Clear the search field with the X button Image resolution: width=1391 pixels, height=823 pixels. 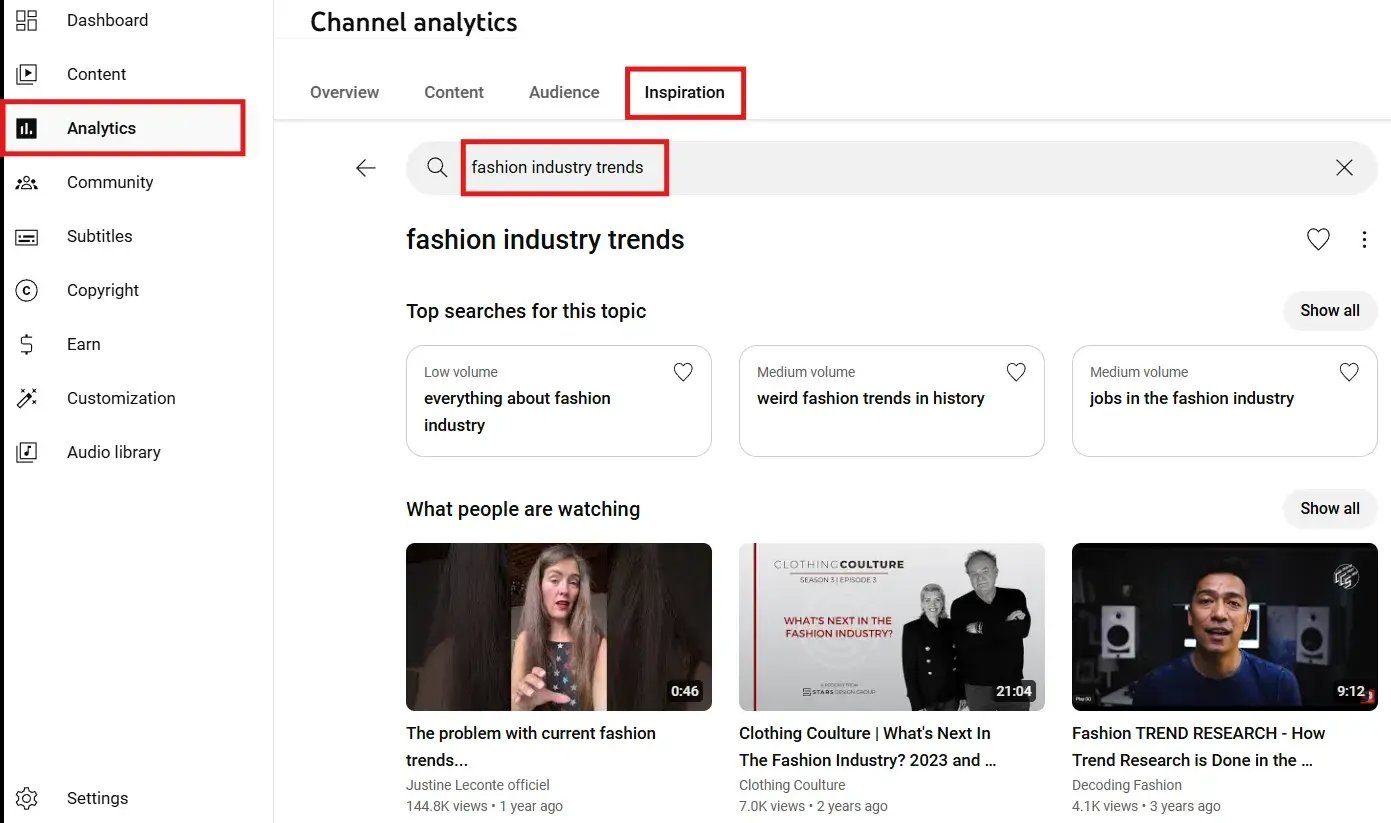[1344, 168]
